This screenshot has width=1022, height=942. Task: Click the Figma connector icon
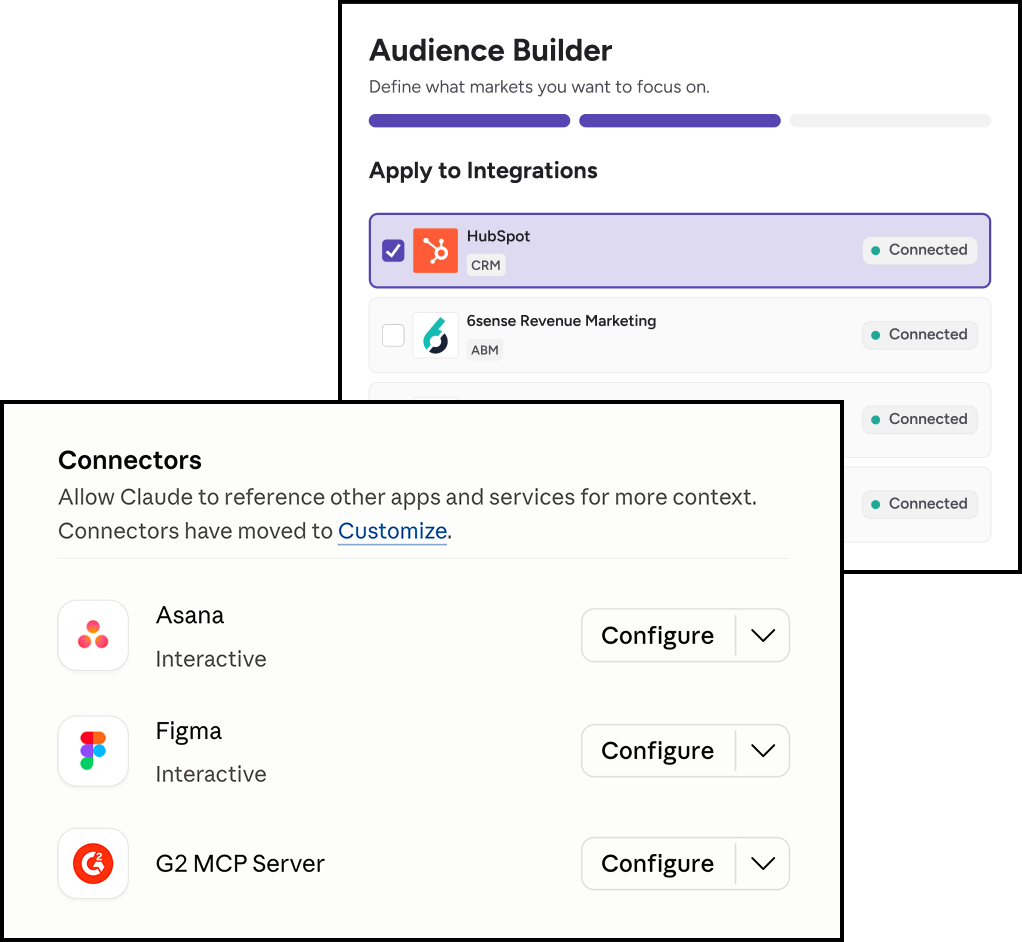[93, 750]
